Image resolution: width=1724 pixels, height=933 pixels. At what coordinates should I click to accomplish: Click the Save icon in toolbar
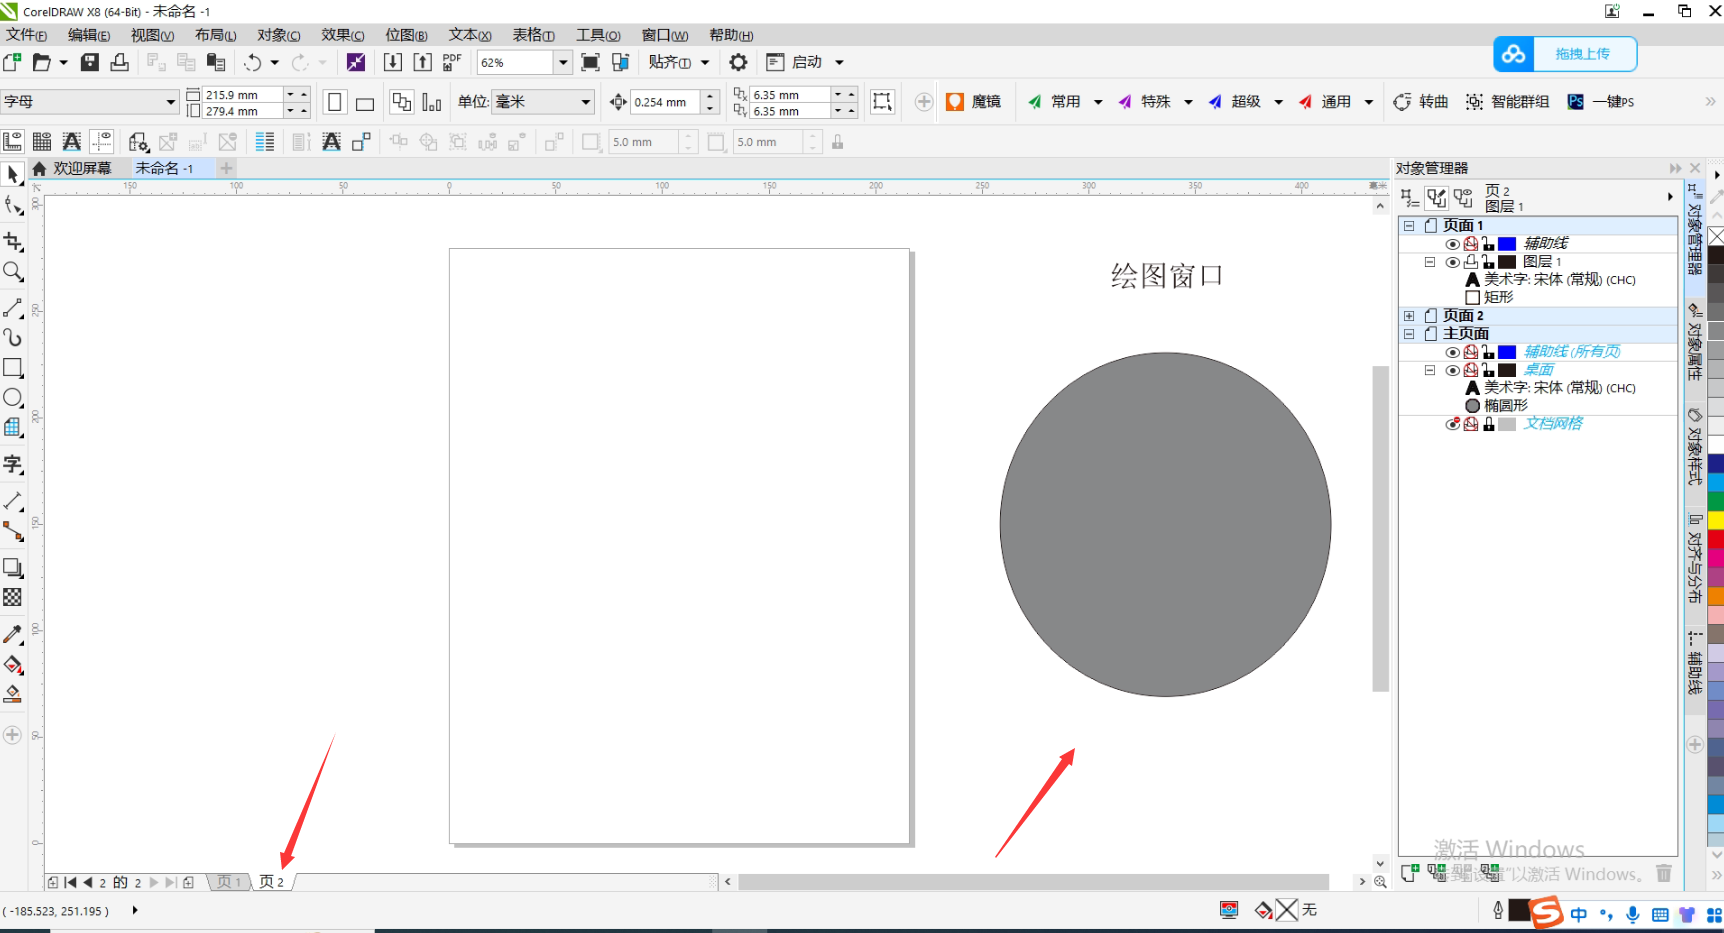tap(90, 62)
